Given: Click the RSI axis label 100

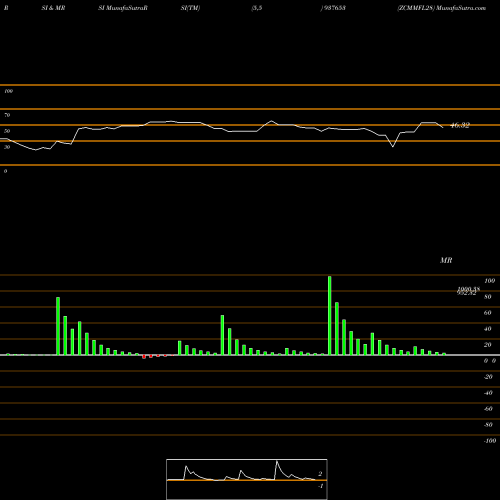Looking at the screenshot, I should [x=8, y=91].
